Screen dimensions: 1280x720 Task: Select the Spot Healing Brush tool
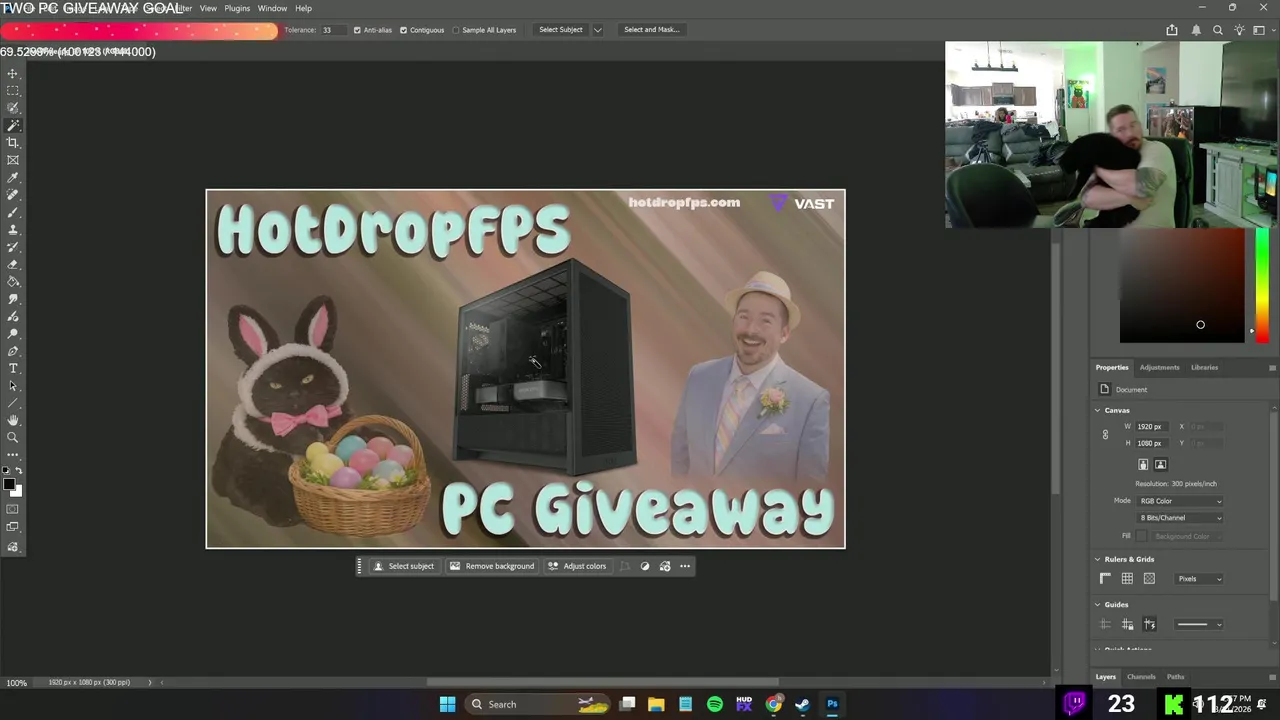pos(13,195)
